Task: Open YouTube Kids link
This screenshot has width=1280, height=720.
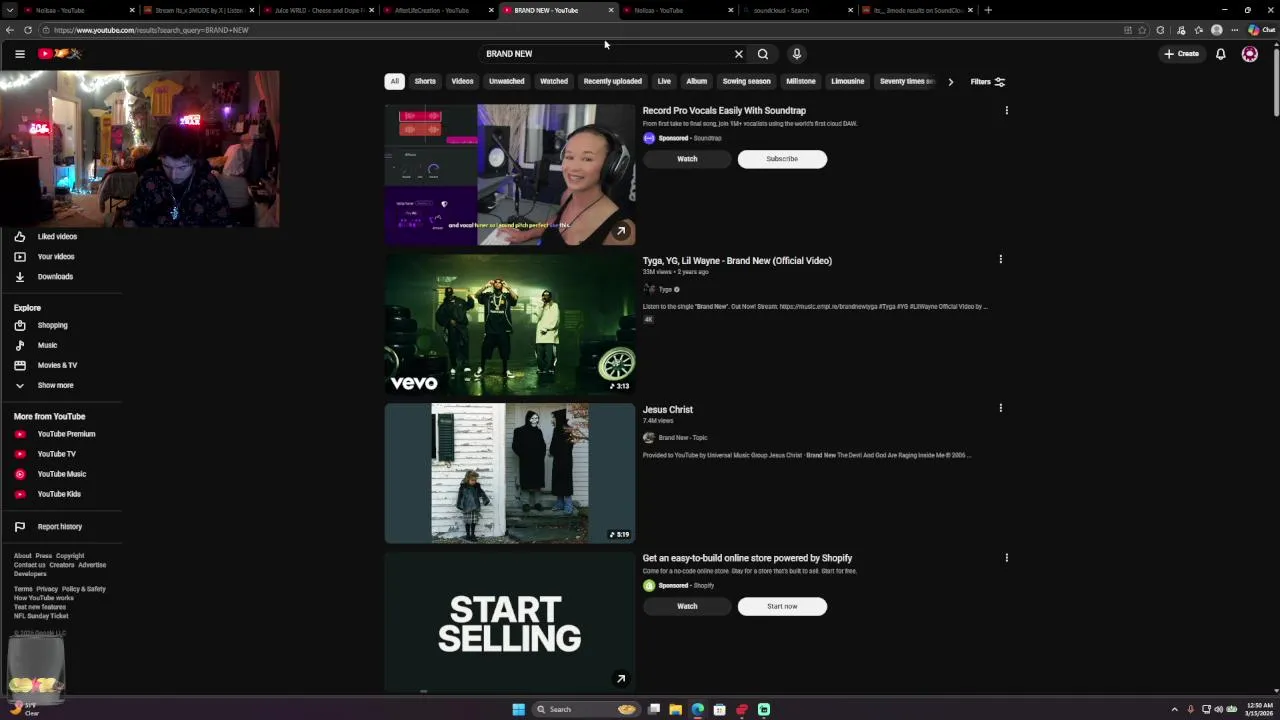Action: [59, 494]
